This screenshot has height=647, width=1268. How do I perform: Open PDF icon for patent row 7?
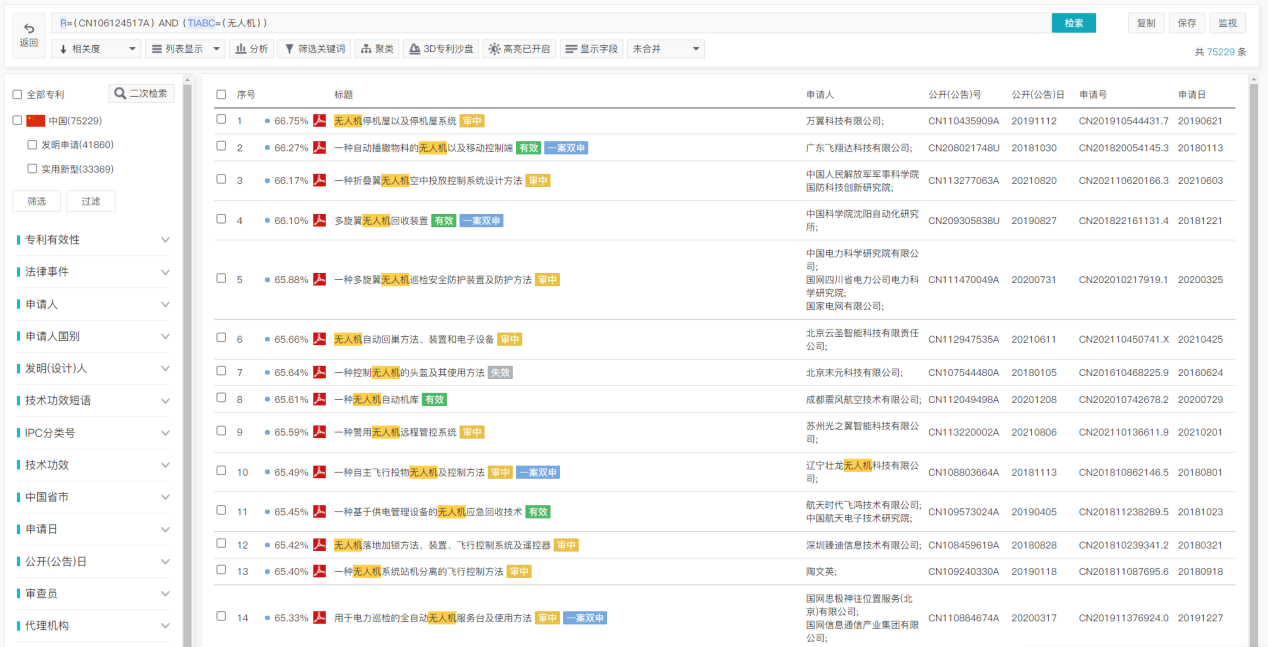click(320, 372)
